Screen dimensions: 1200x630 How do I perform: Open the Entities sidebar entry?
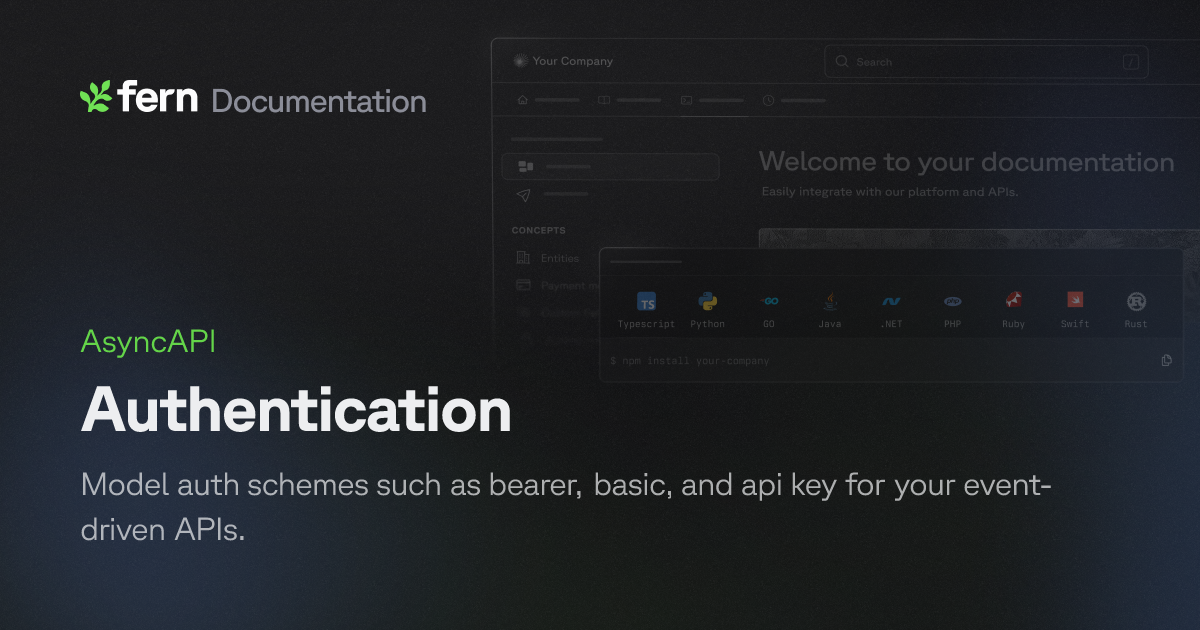click(x=559, y=258)
